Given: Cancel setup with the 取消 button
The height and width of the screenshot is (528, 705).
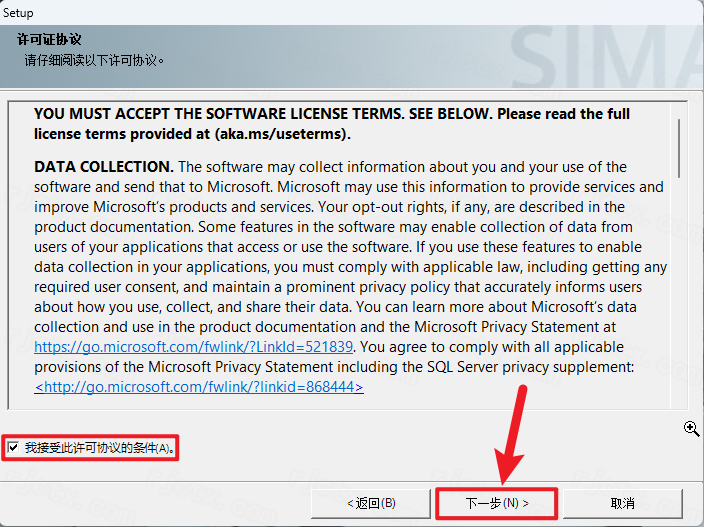Looking at the screenshot, I should (x=623, y=503).
